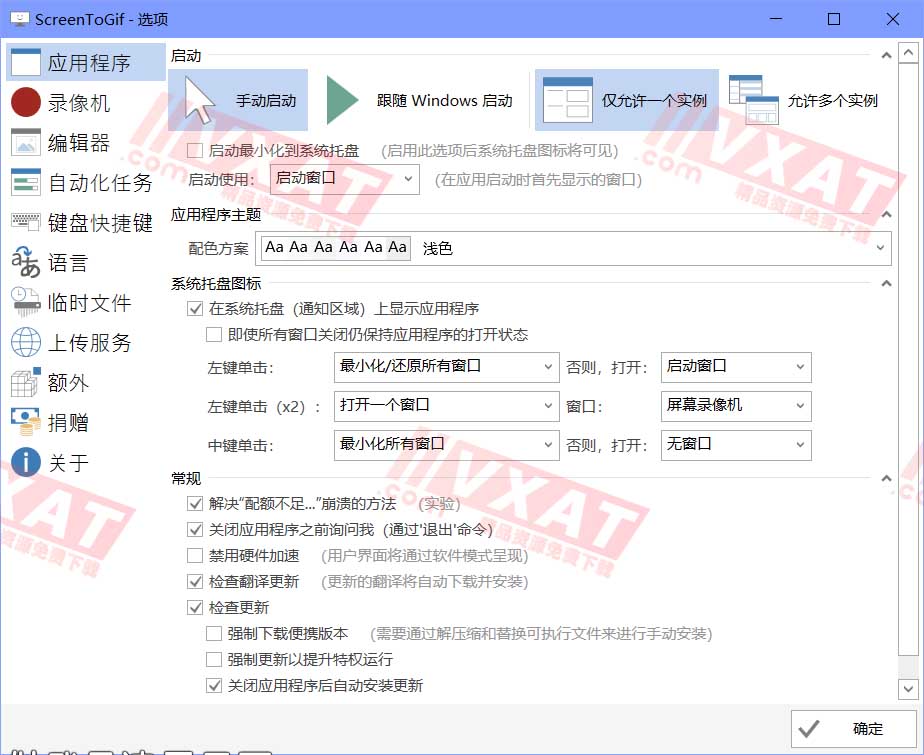
Task: Uncheck 检查翻译更新
Action: [x=195, y=582]
